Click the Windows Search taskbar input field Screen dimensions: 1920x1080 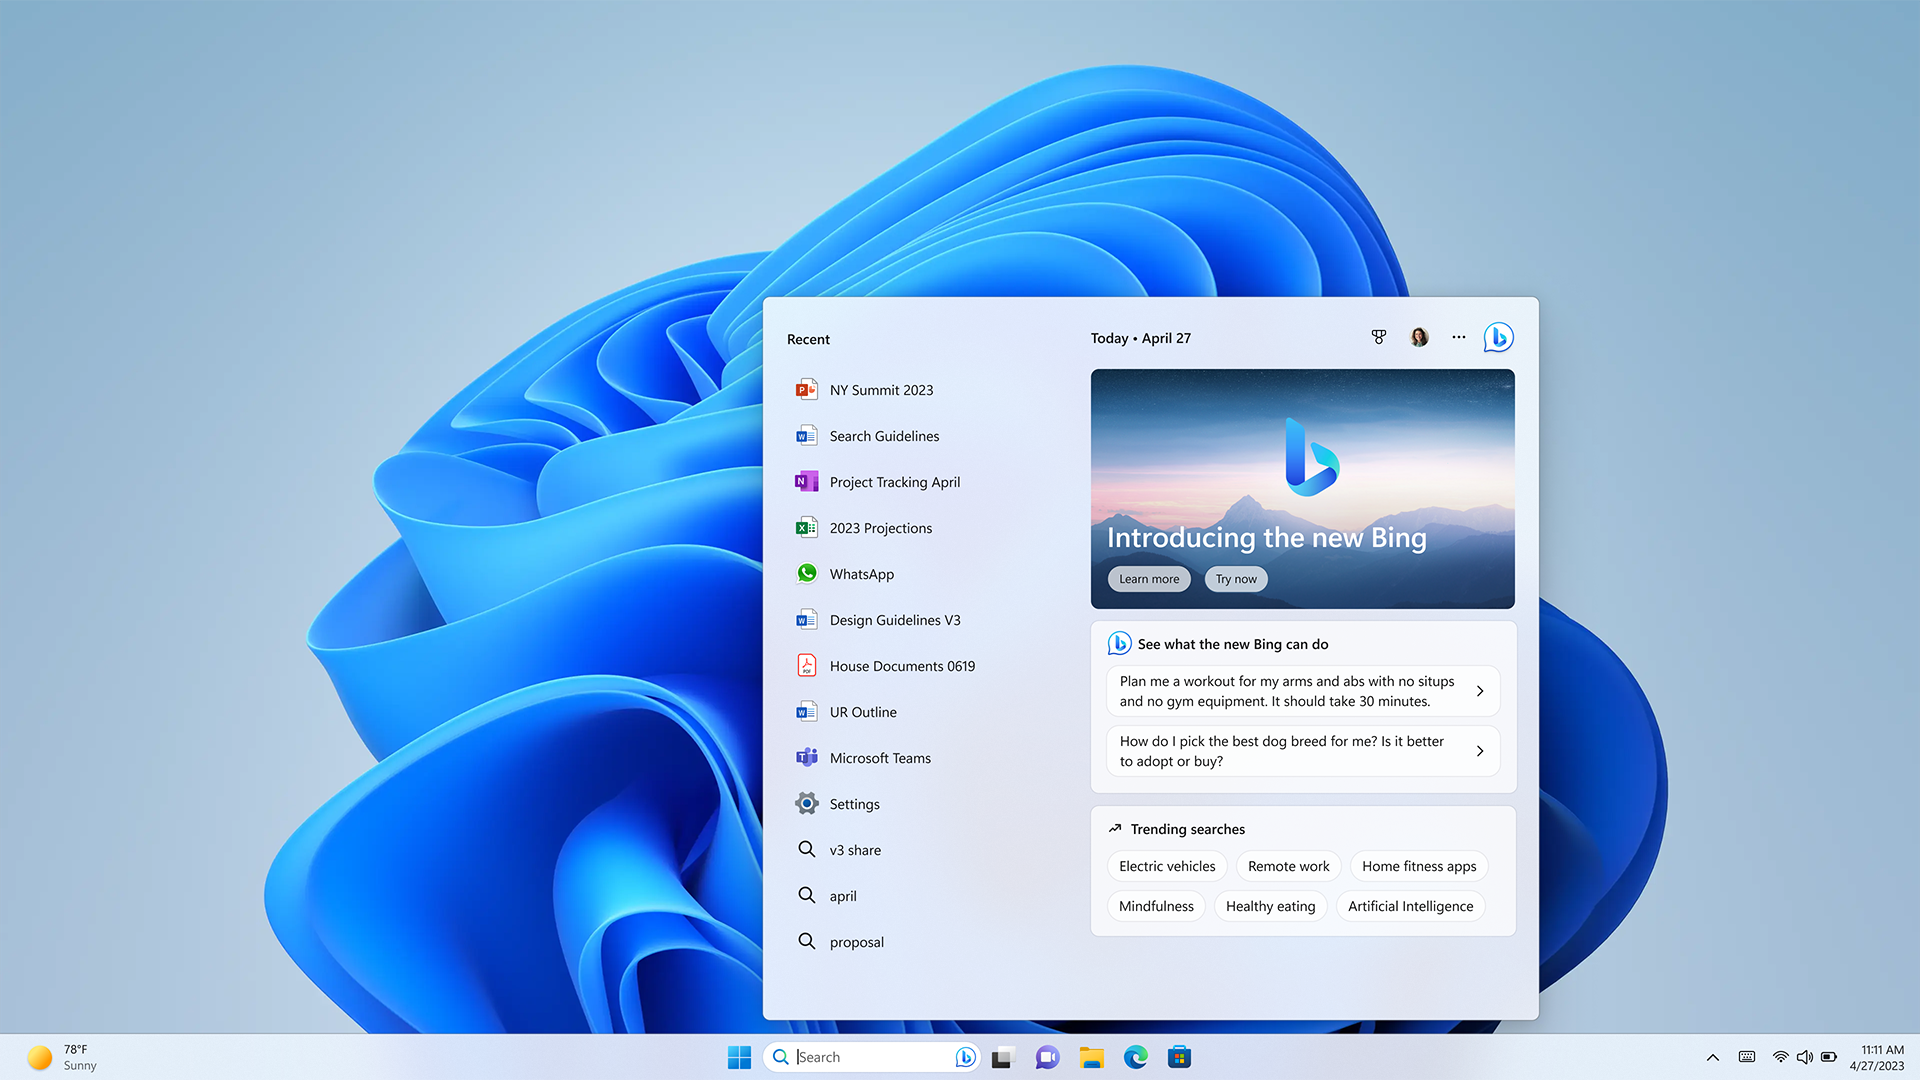870,1056
